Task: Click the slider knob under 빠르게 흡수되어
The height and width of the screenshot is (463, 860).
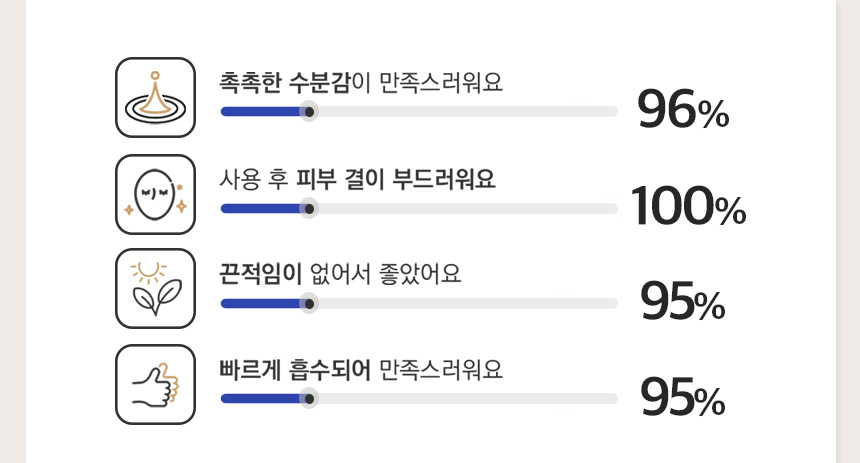Action: point(309,399)
